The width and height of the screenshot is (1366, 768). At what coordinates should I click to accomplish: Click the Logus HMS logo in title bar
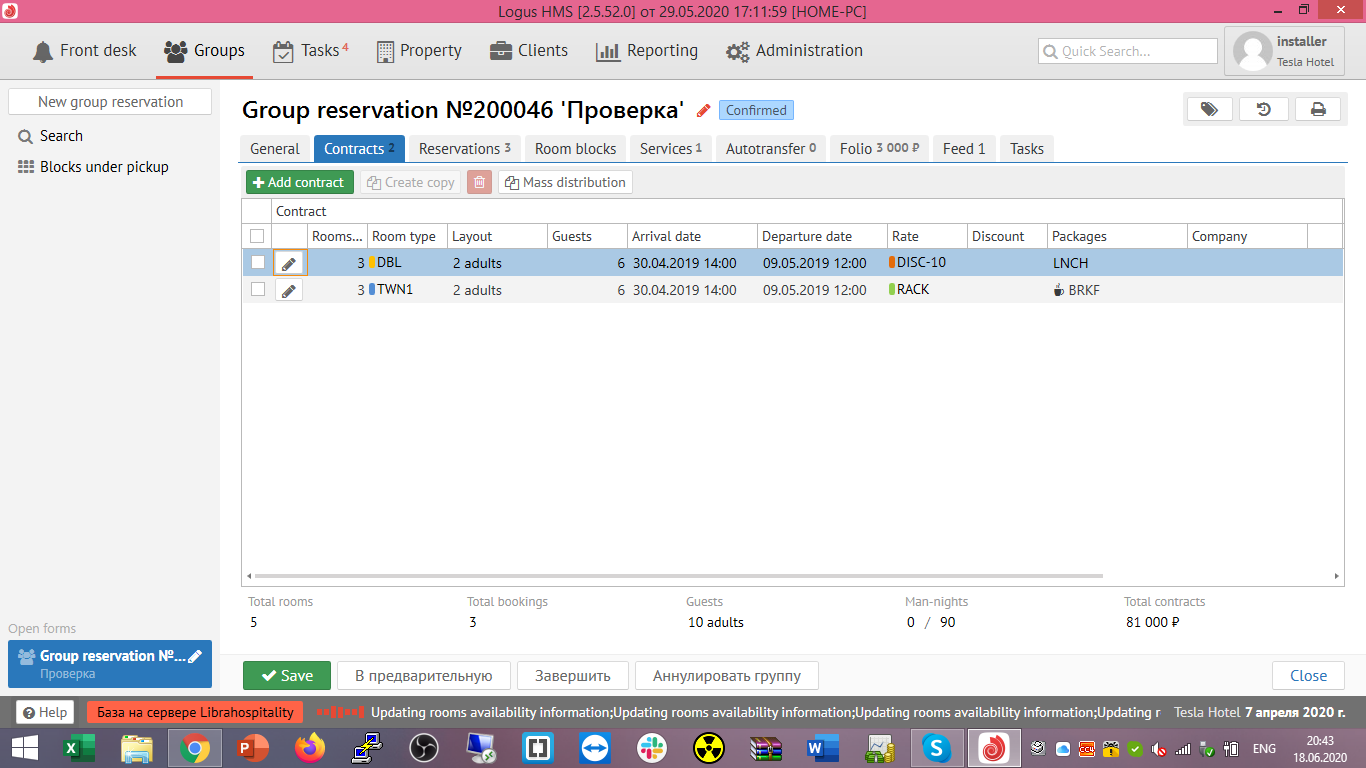pos(11,11)
